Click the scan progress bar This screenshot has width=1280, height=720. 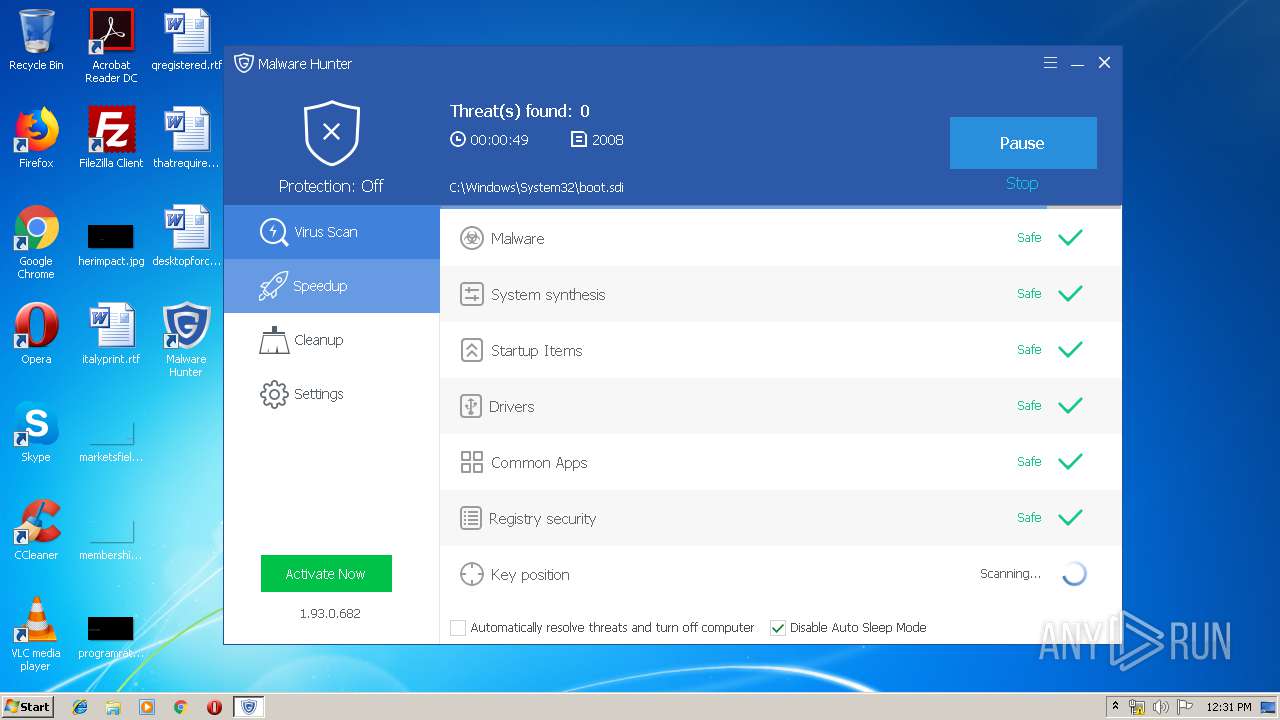[x=781, y=207]
